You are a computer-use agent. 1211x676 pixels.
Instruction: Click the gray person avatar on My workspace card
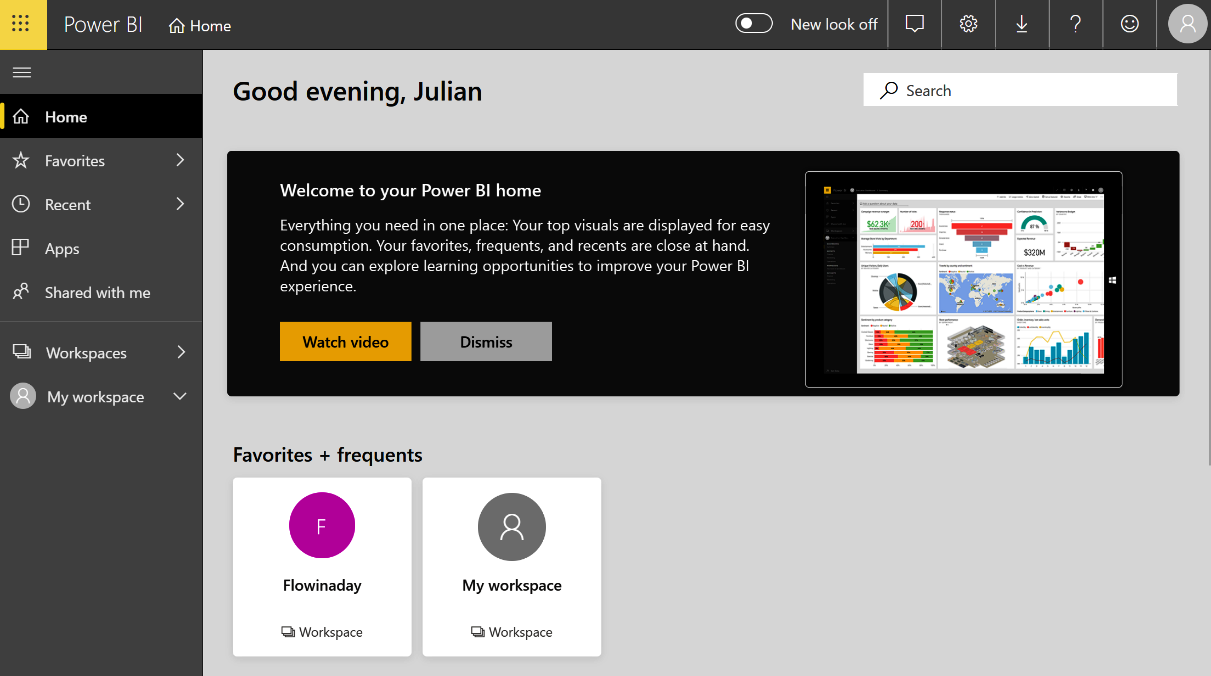coord(512,525)
